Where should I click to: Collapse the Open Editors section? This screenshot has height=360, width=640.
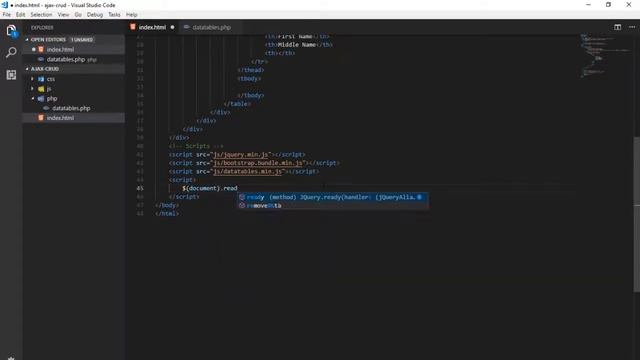pyautogui.click(x=27, y=40)
